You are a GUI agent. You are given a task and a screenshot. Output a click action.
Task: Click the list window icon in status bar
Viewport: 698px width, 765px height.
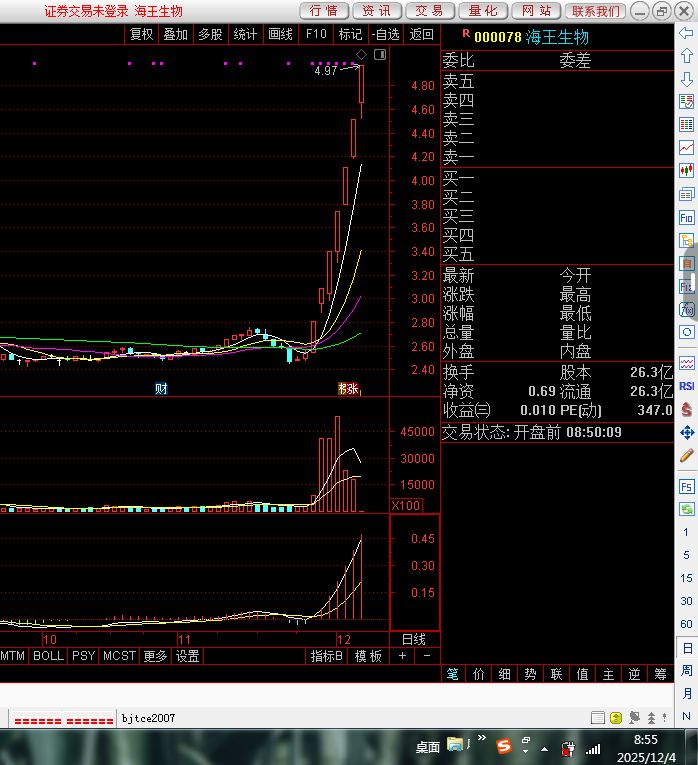tap(598, 717)
